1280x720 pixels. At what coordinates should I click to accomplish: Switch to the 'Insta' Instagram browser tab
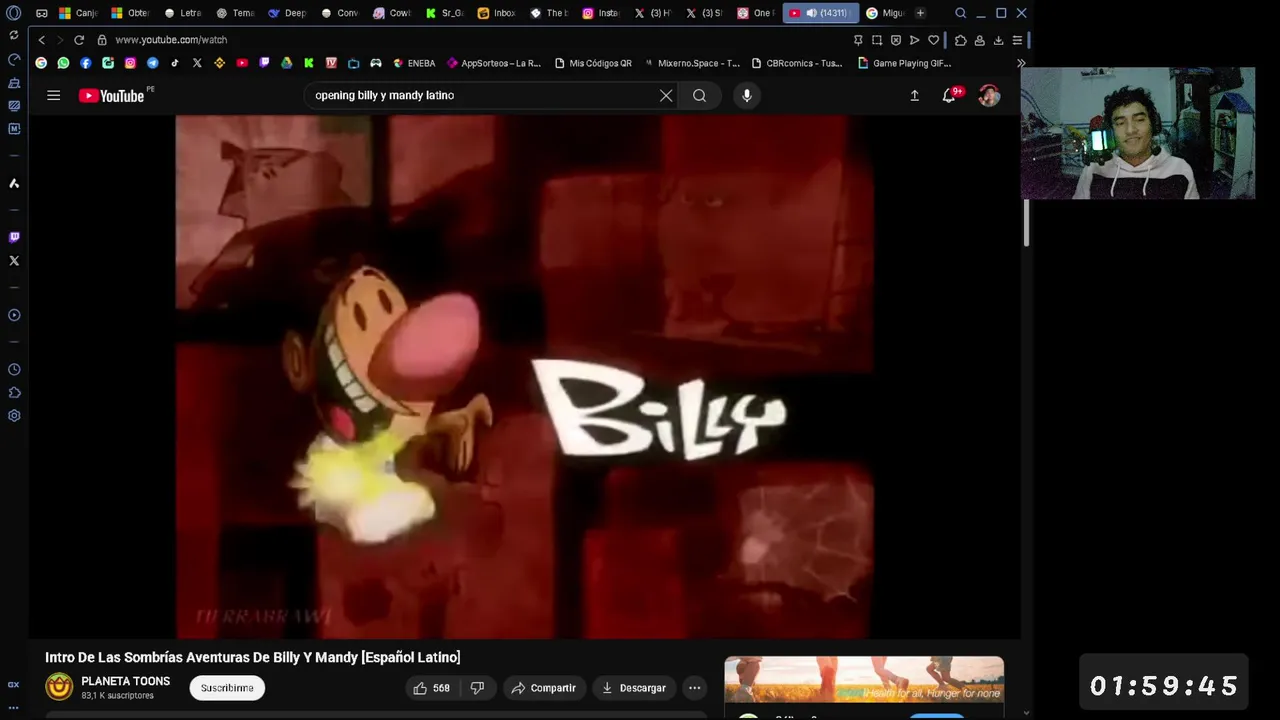pyautogui.click(x=601, y=13)
